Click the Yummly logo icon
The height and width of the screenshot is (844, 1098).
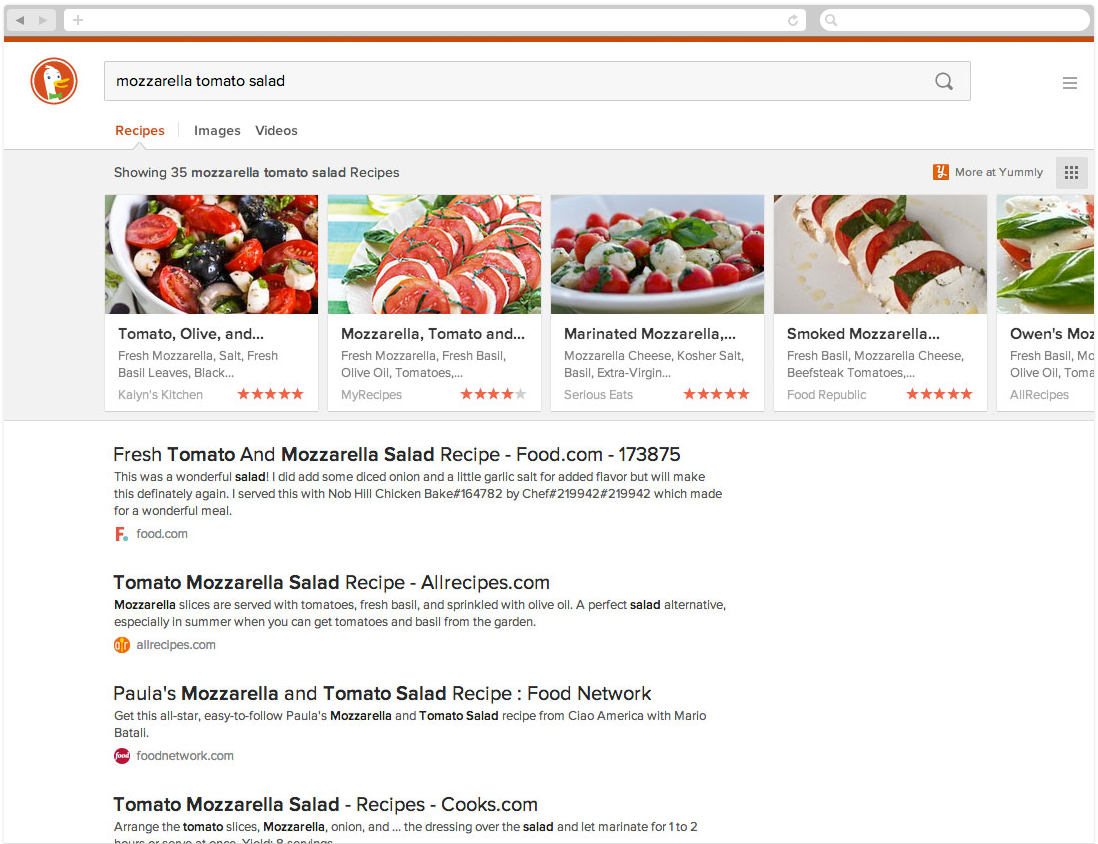[940, 172]
